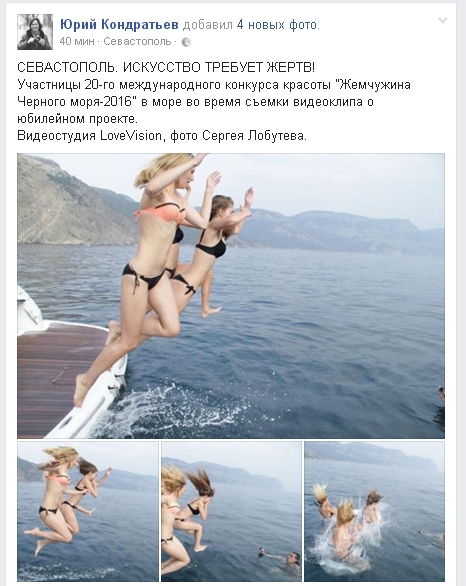Screen dimensions: 466x586
Task: Click the public privacy globe icon
Action: coord(186,42)
